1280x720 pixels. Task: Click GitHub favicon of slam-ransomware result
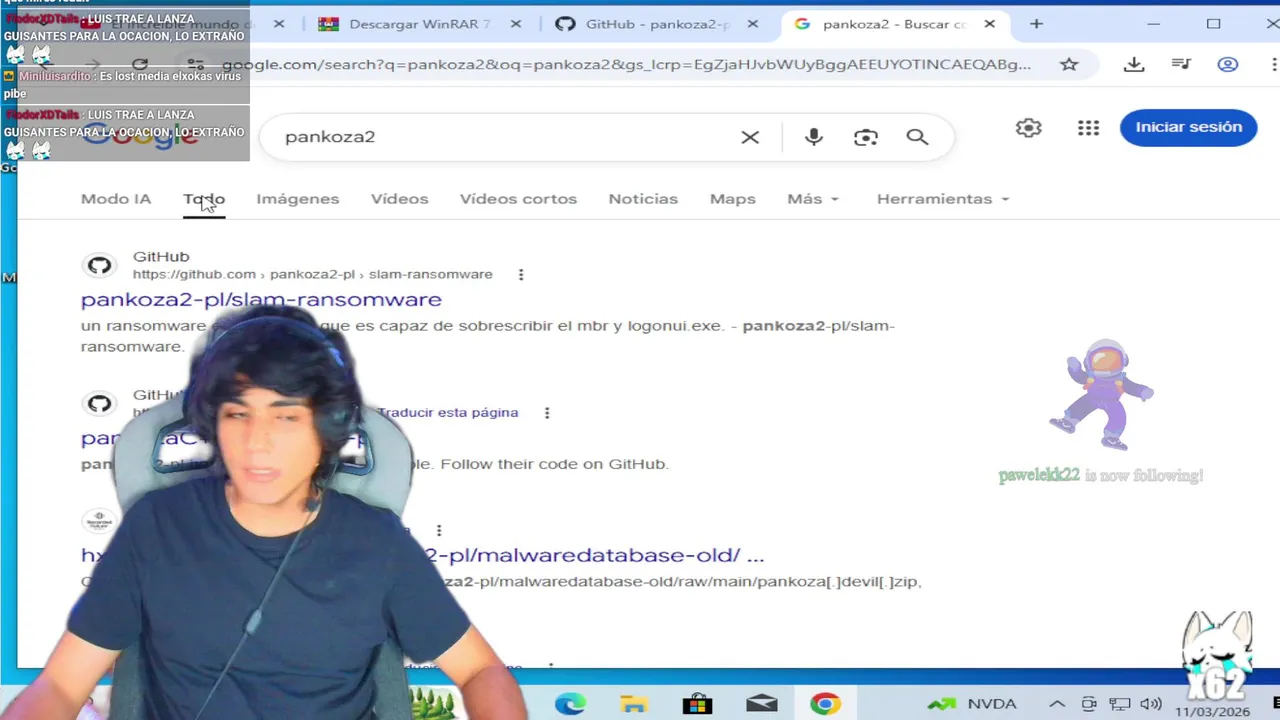click(x=98, y=265)
